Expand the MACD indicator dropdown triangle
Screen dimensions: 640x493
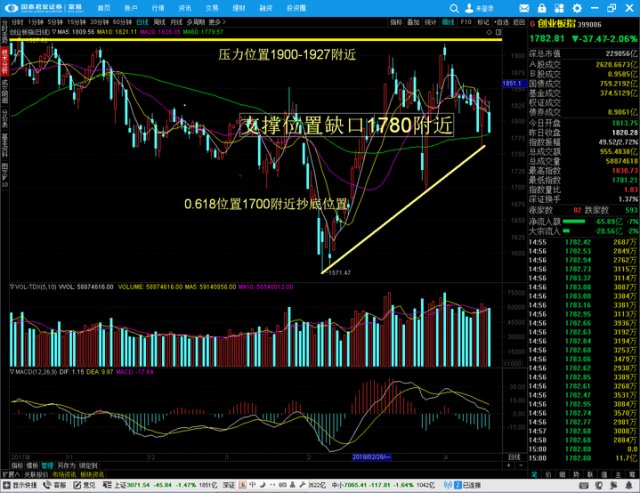pyautogui.click(x=11, y=372)
